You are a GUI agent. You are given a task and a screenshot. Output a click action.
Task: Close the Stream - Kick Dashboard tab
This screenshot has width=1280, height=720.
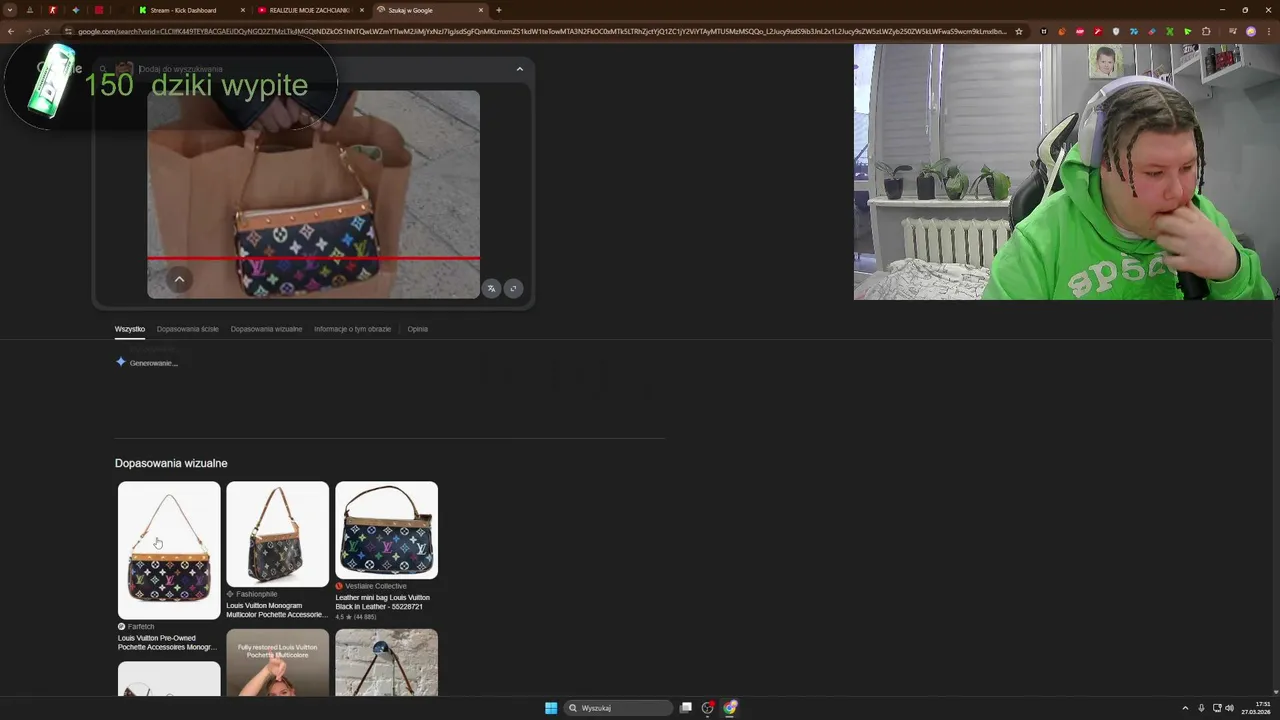(x=243, y=10)
